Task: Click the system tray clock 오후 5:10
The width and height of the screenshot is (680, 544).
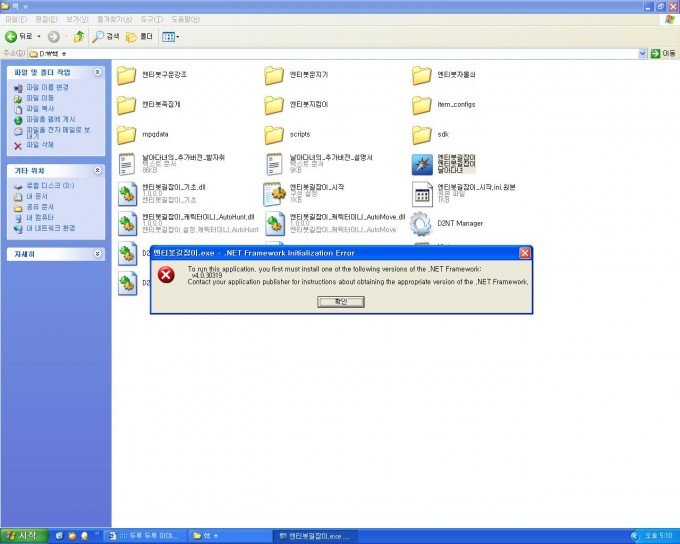Action: point(658,537)
